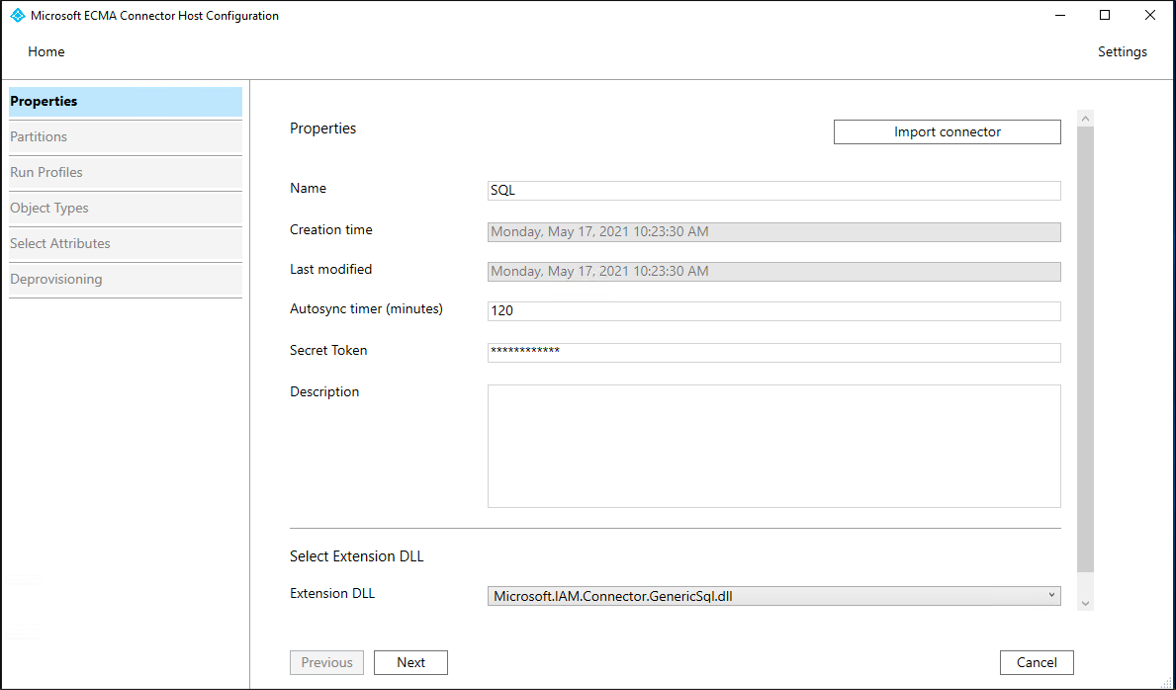
Task: Switch to Object Types page
Action: pyautogui.click(x=125, y=208)
